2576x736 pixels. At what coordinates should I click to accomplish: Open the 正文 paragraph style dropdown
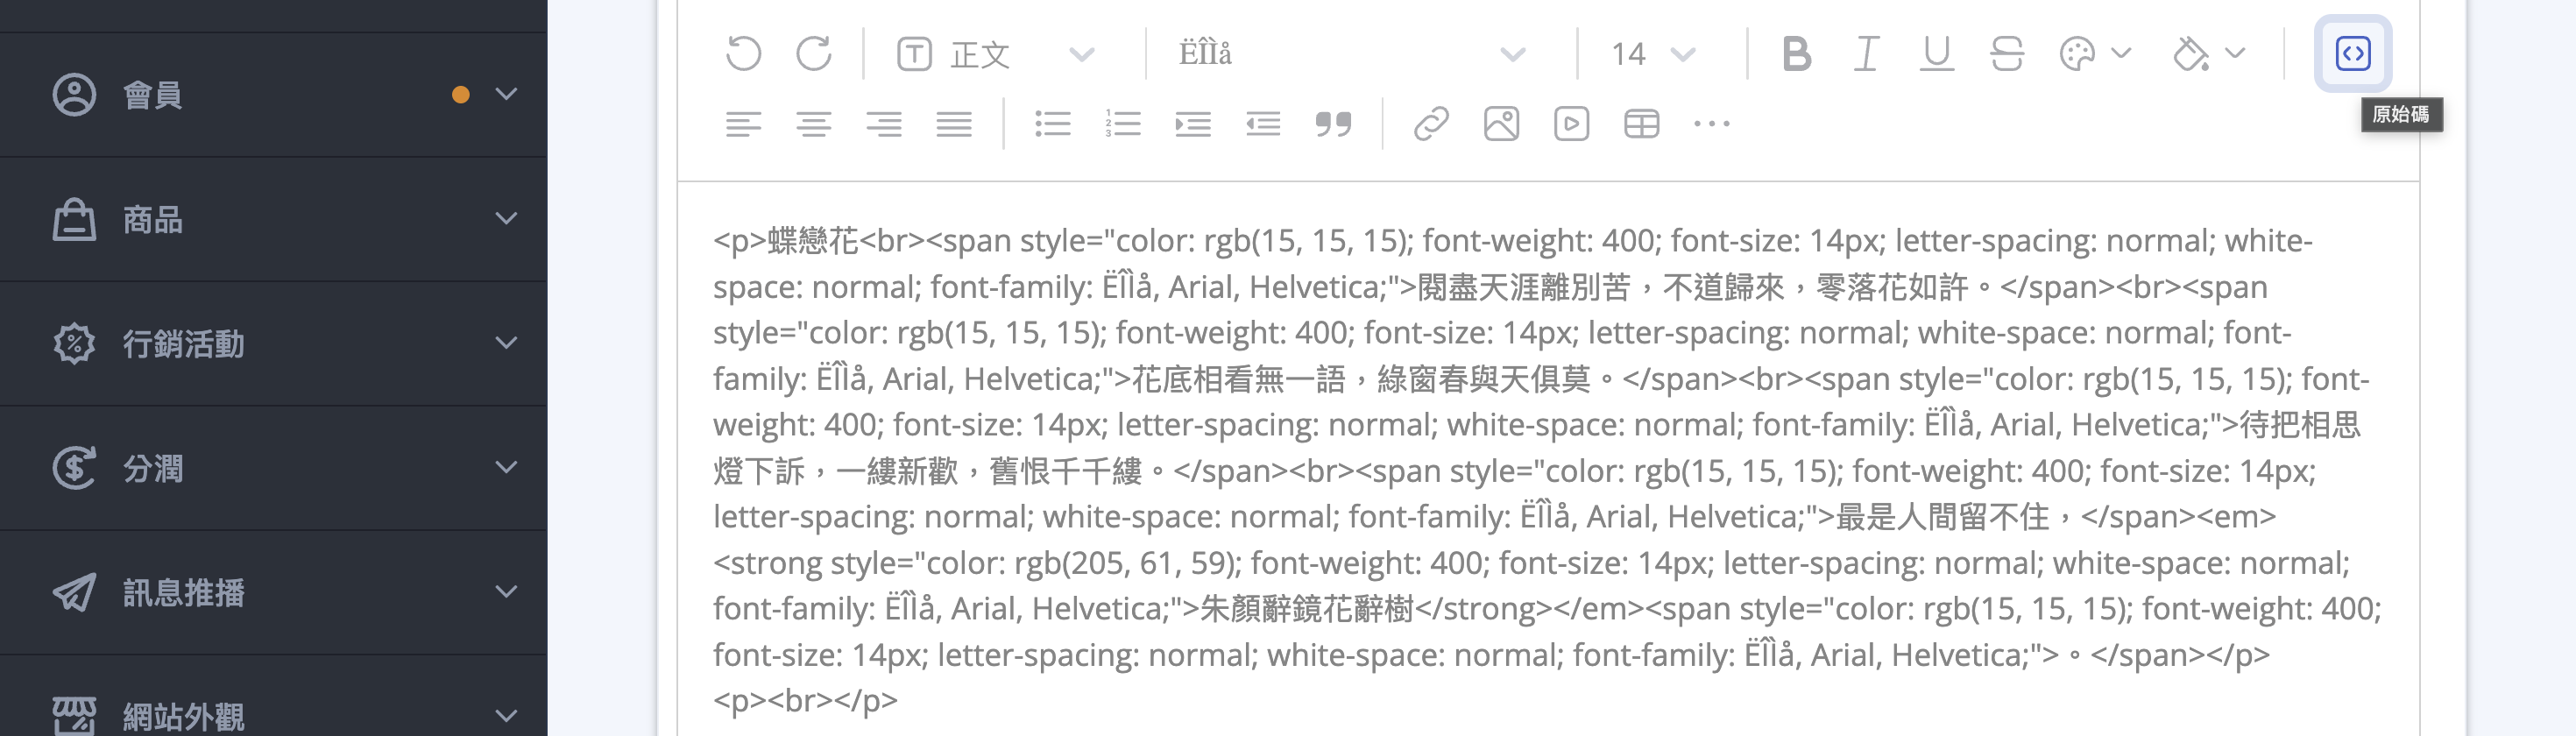(995, 54)
